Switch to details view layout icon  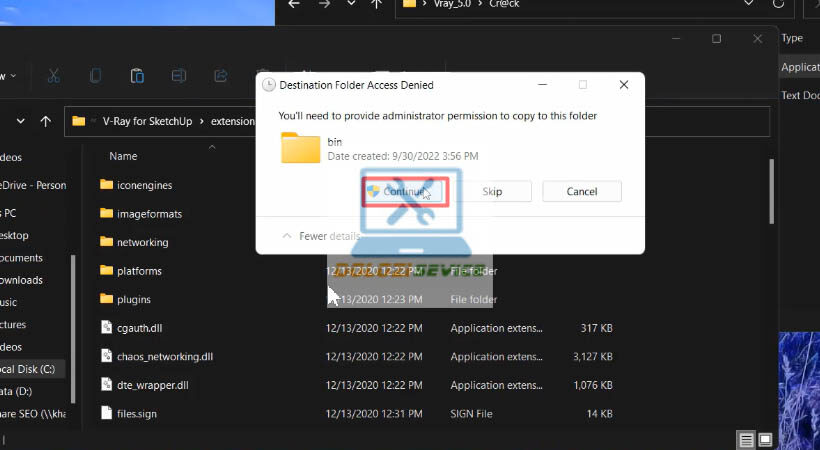pyautogui.click(x=746, y=440)
